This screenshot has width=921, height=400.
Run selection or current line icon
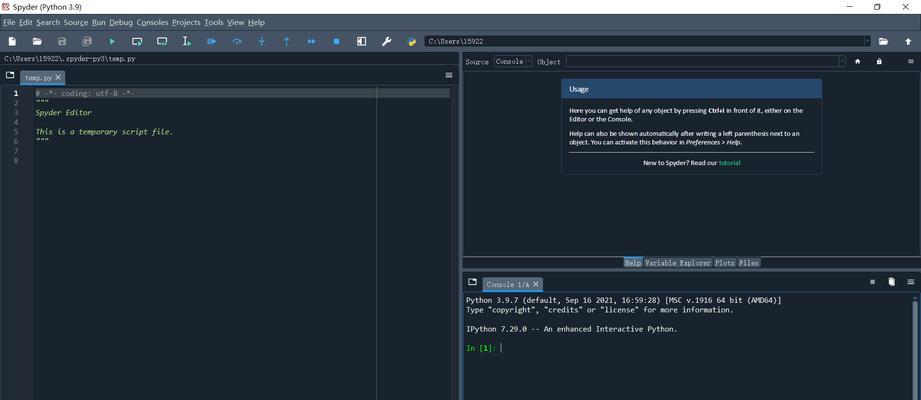pos(187,42)
